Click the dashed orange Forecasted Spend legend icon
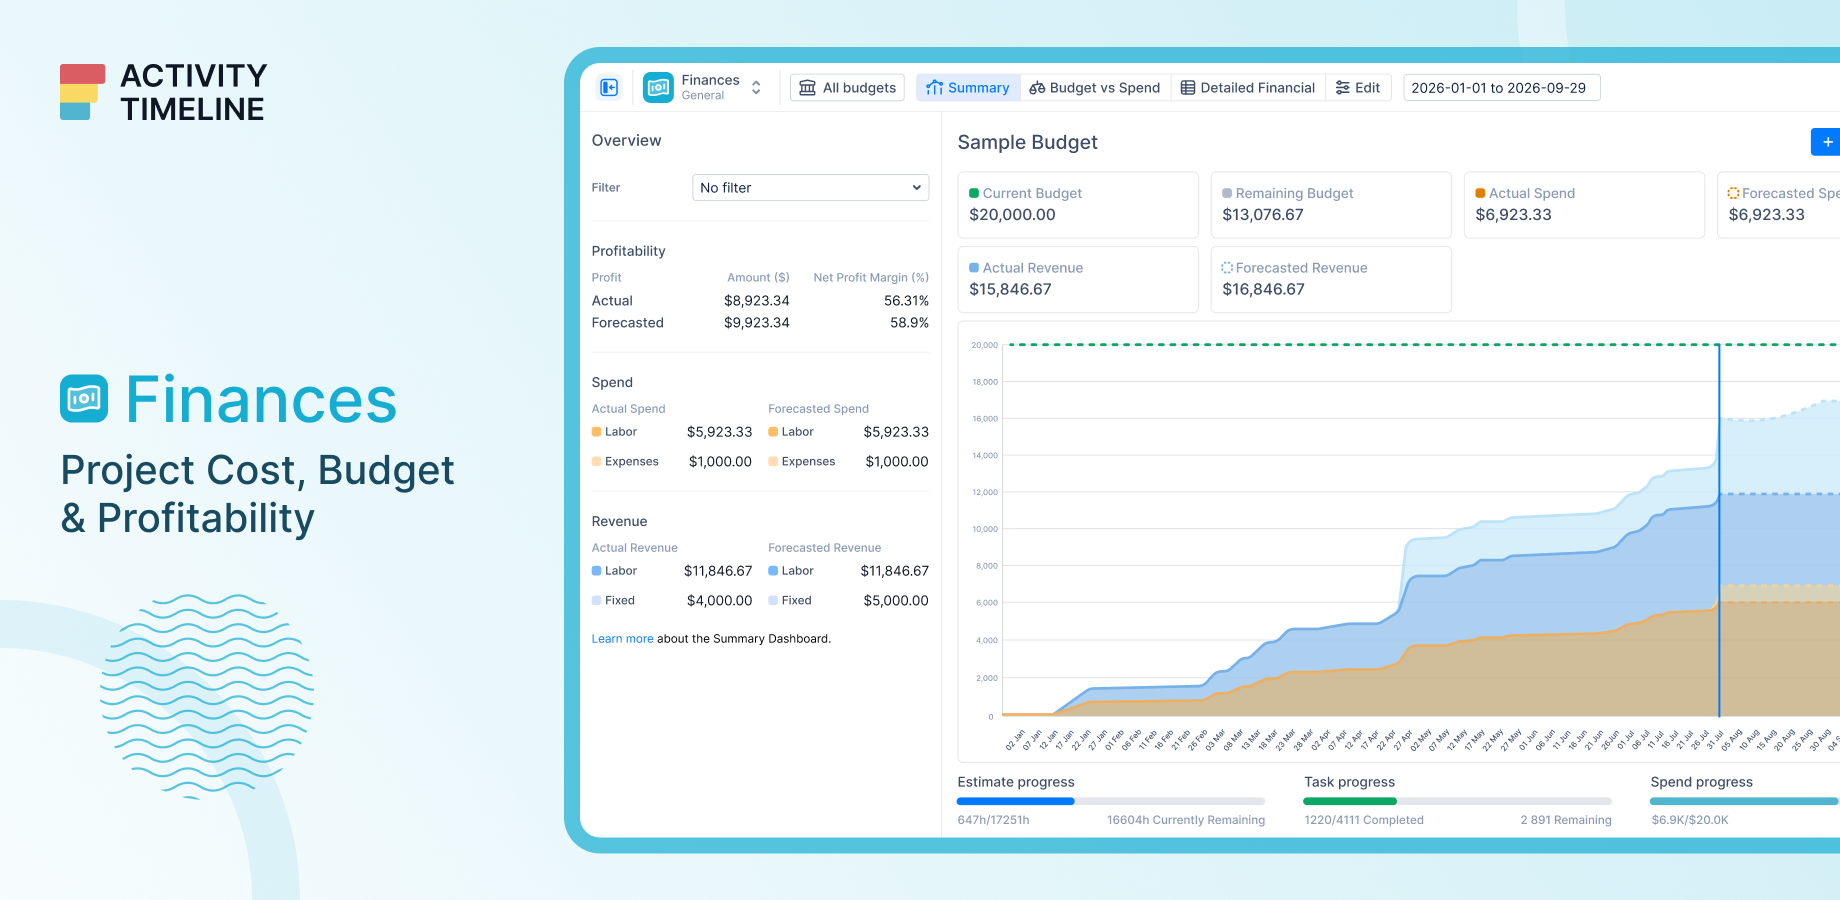 coord(1733,193)
